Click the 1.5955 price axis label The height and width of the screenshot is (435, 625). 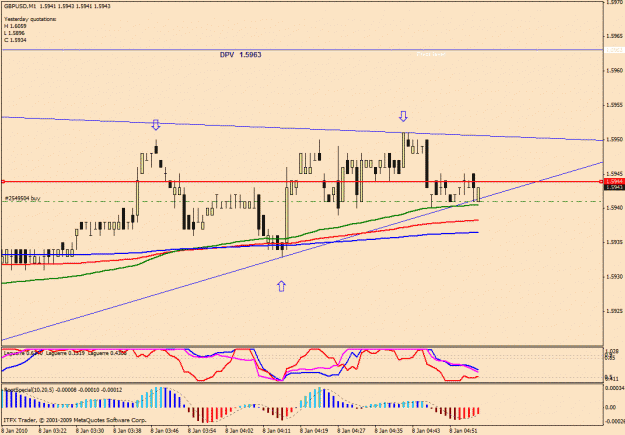[614, 105]
